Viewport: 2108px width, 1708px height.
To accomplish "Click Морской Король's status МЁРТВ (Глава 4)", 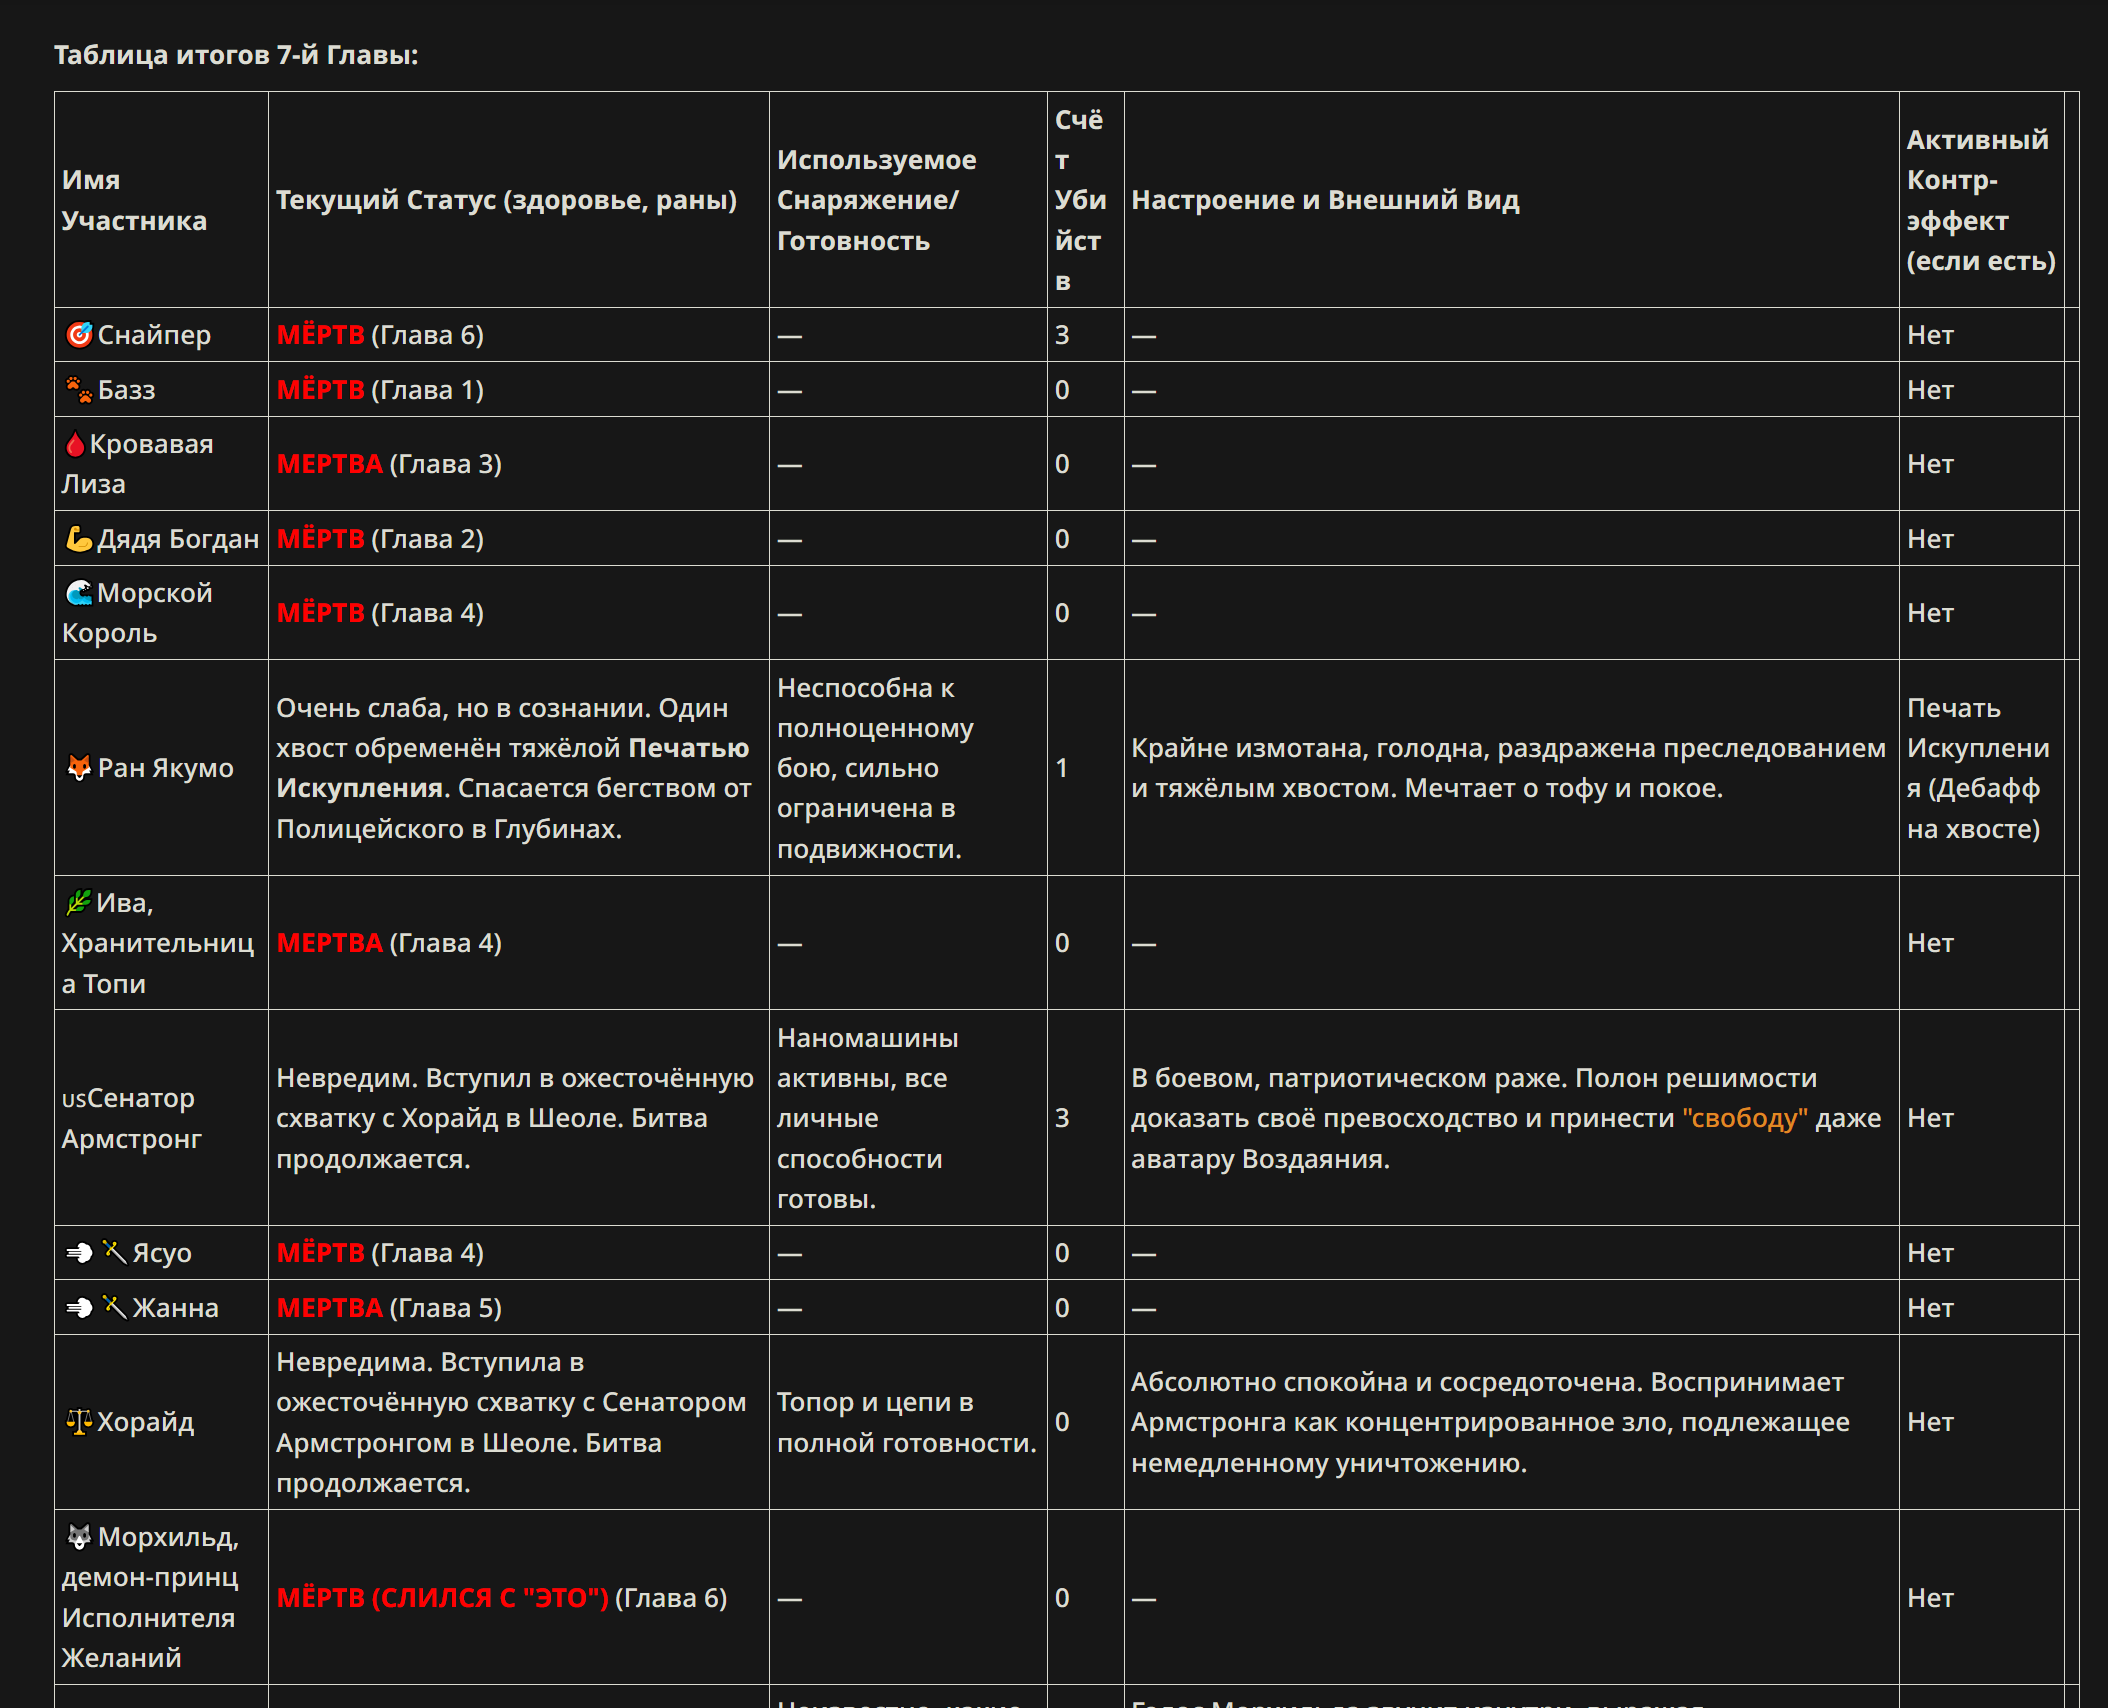I will pos(380,612).
